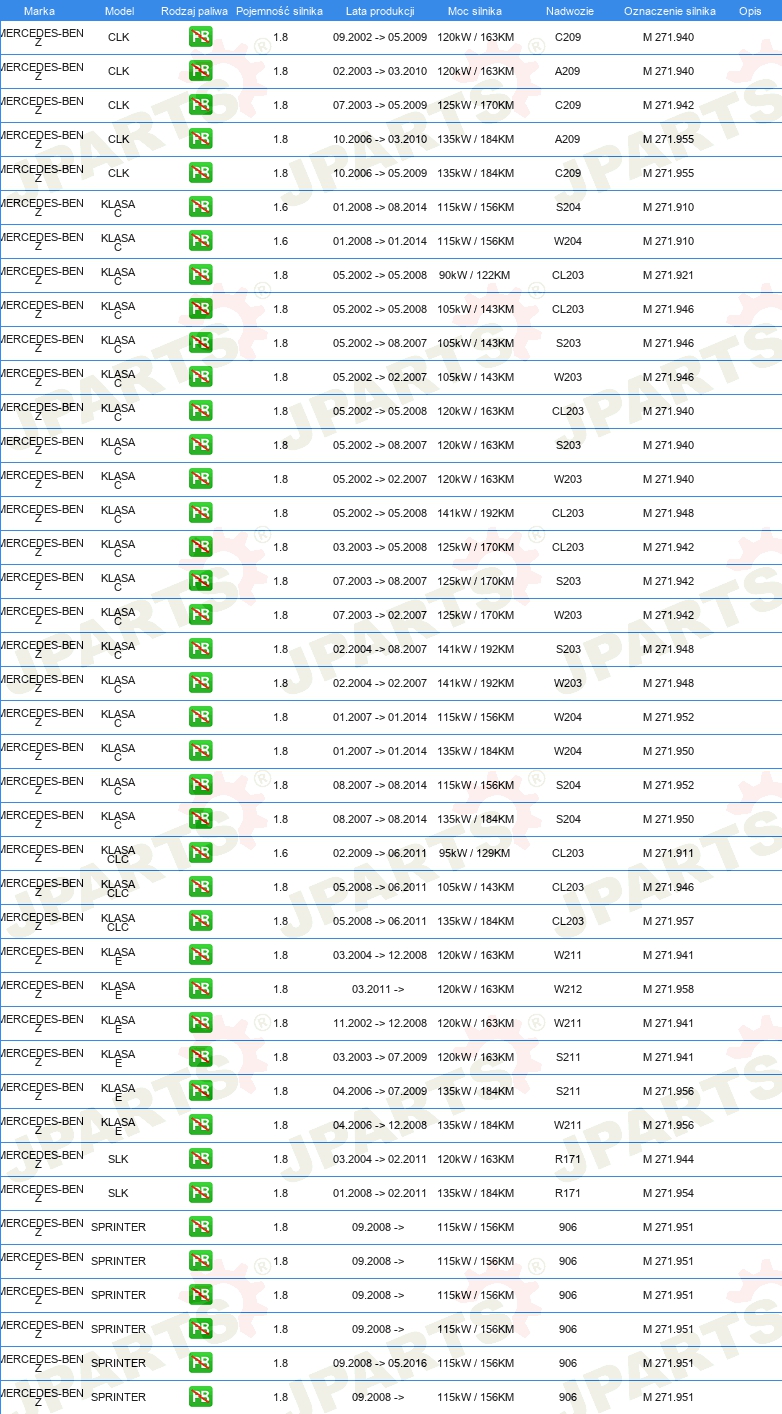
Task: Click fuel icon in S203 M 271.946 row
Action: [200, 343]
